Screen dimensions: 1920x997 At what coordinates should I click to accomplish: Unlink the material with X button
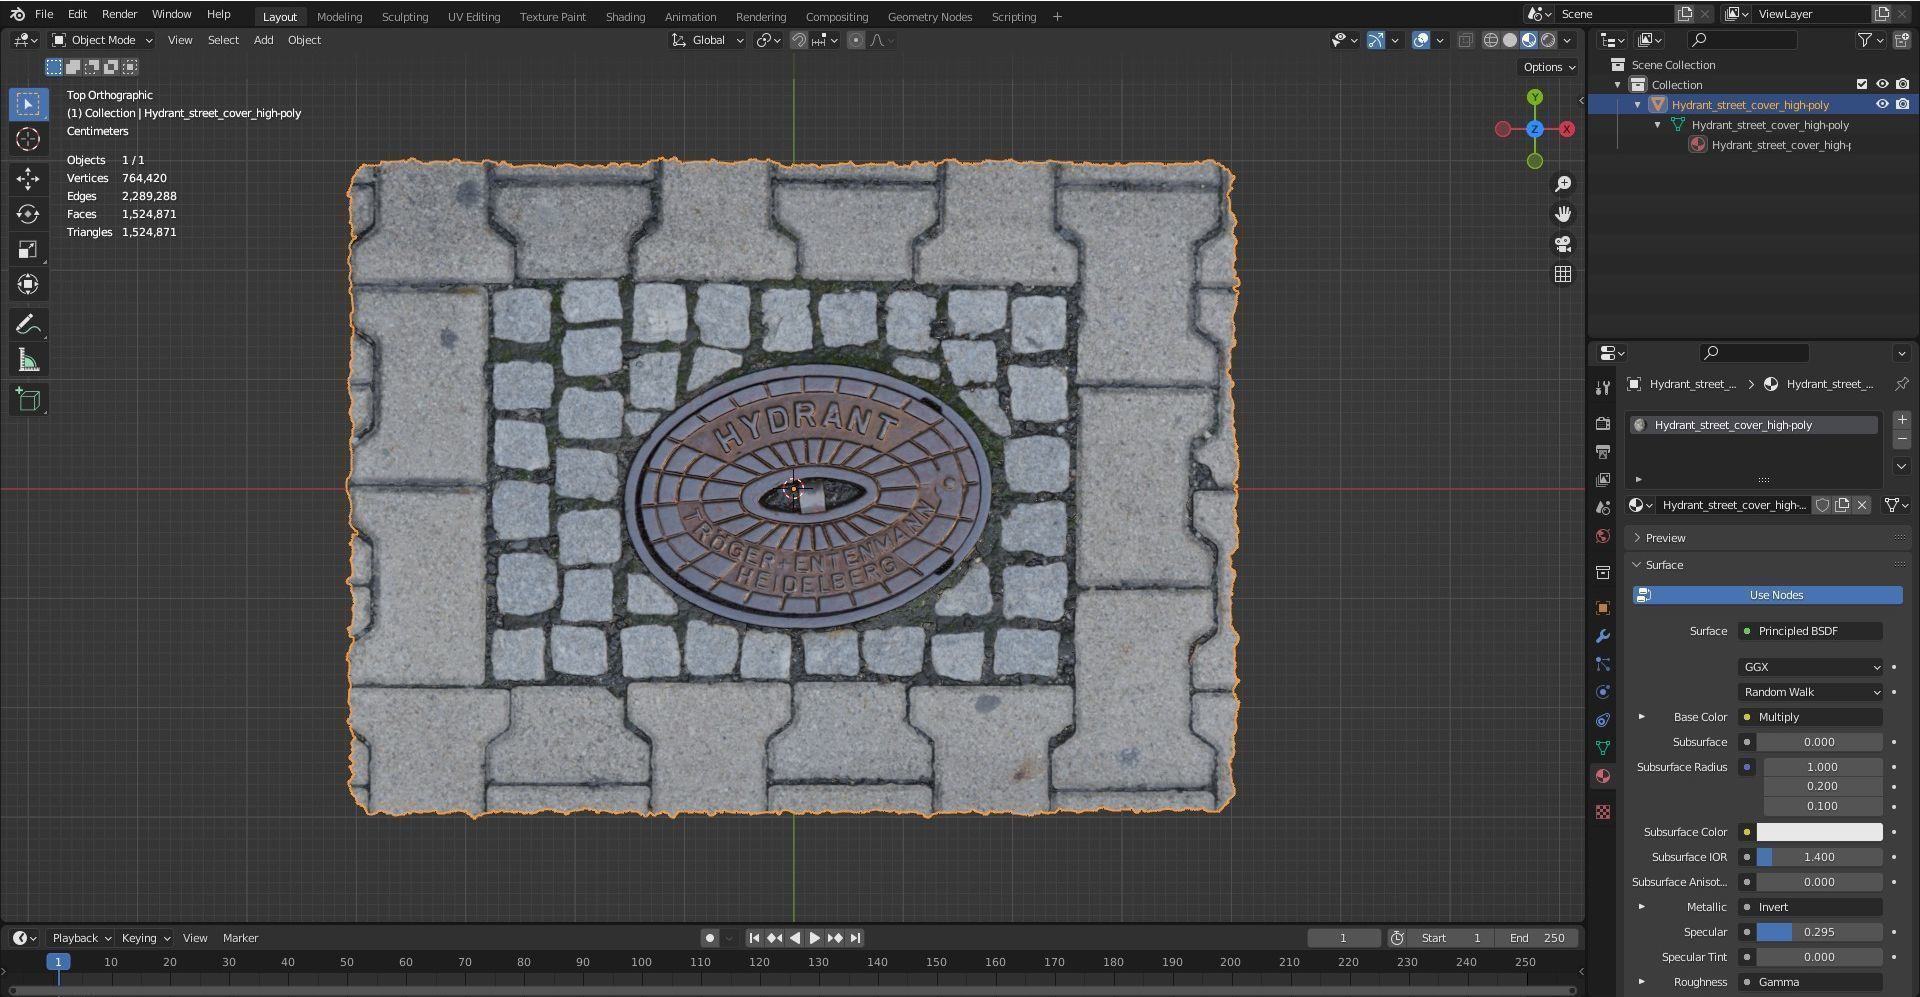[x=1862, y=505]
